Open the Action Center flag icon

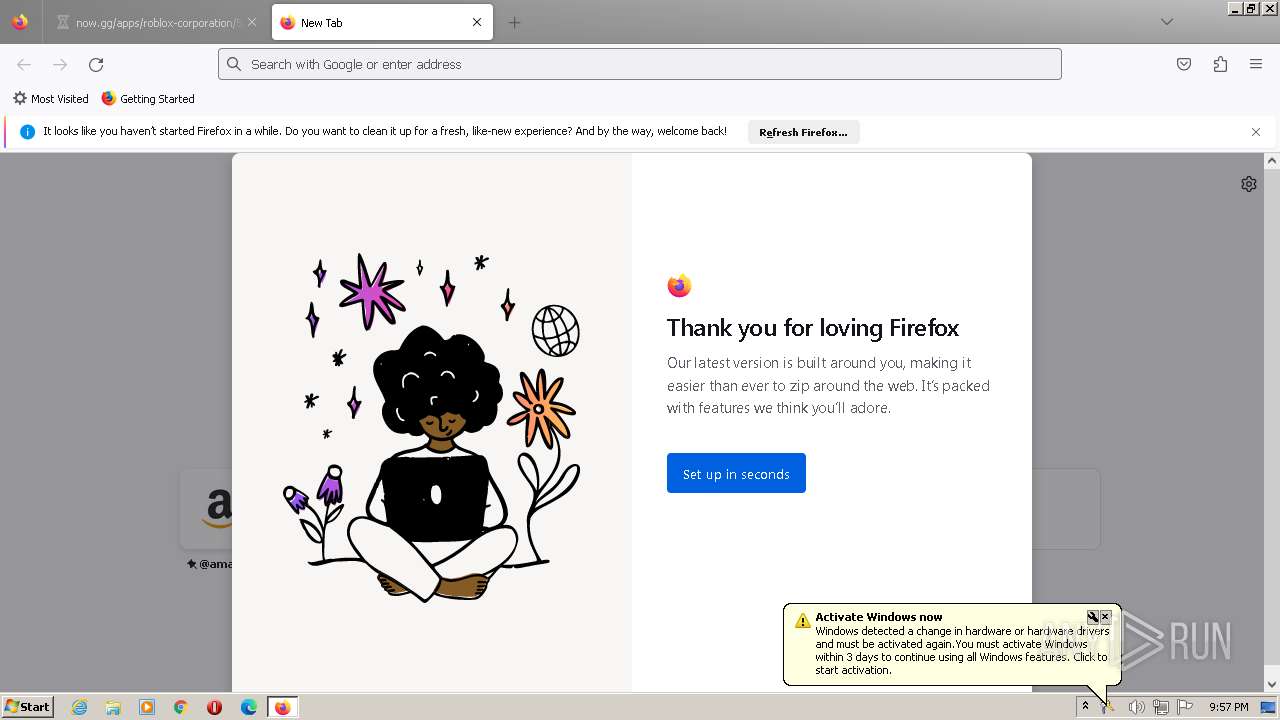click(1185, 707)
